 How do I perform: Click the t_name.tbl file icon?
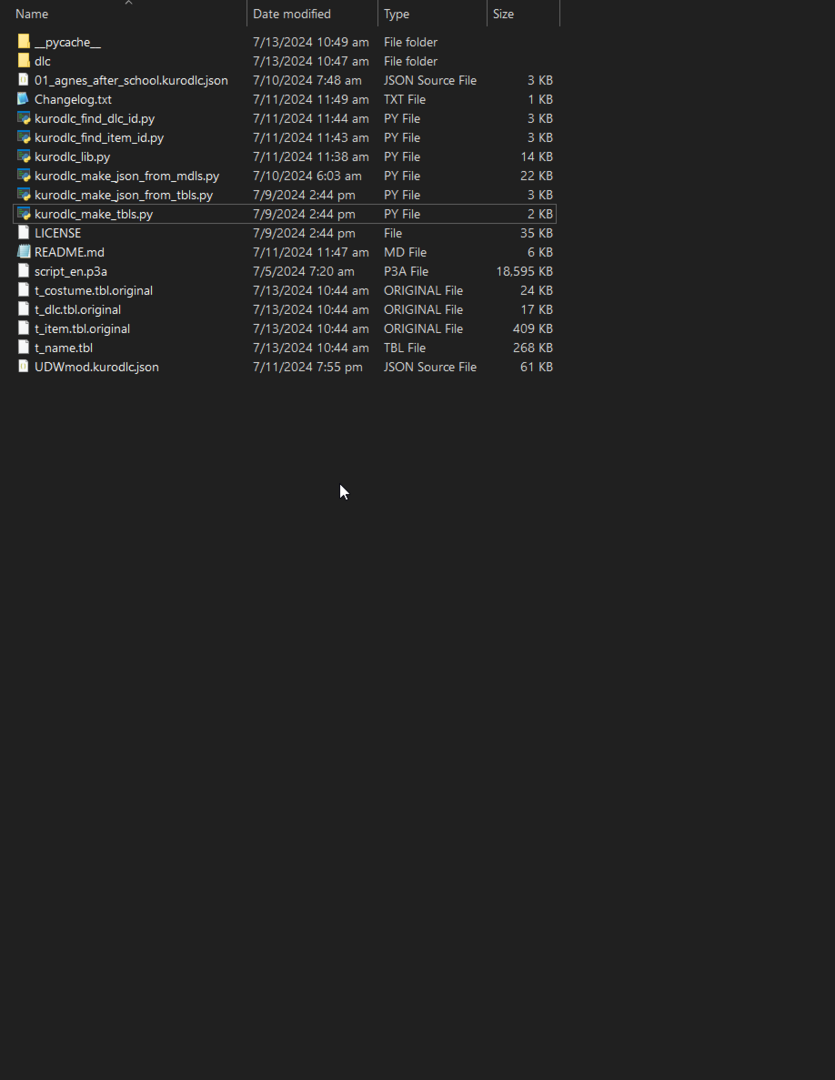tap(23, 348)
